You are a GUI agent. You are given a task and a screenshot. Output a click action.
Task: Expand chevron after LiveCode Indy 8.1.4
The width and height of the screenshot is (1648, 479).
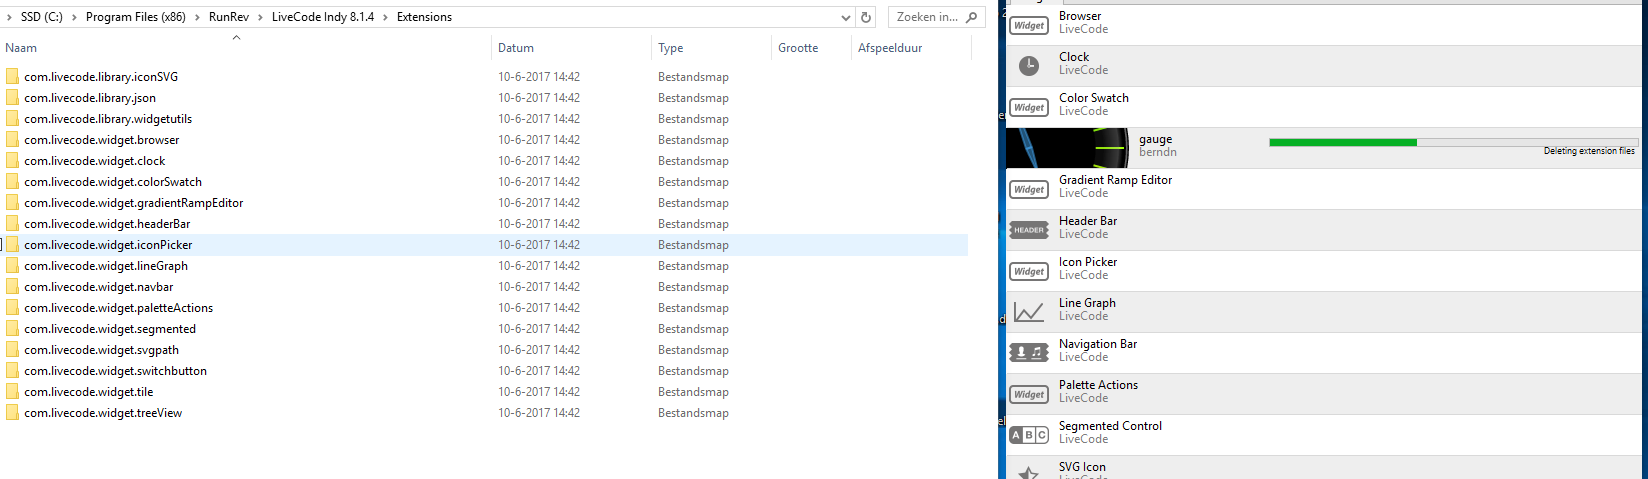[385, 17]
